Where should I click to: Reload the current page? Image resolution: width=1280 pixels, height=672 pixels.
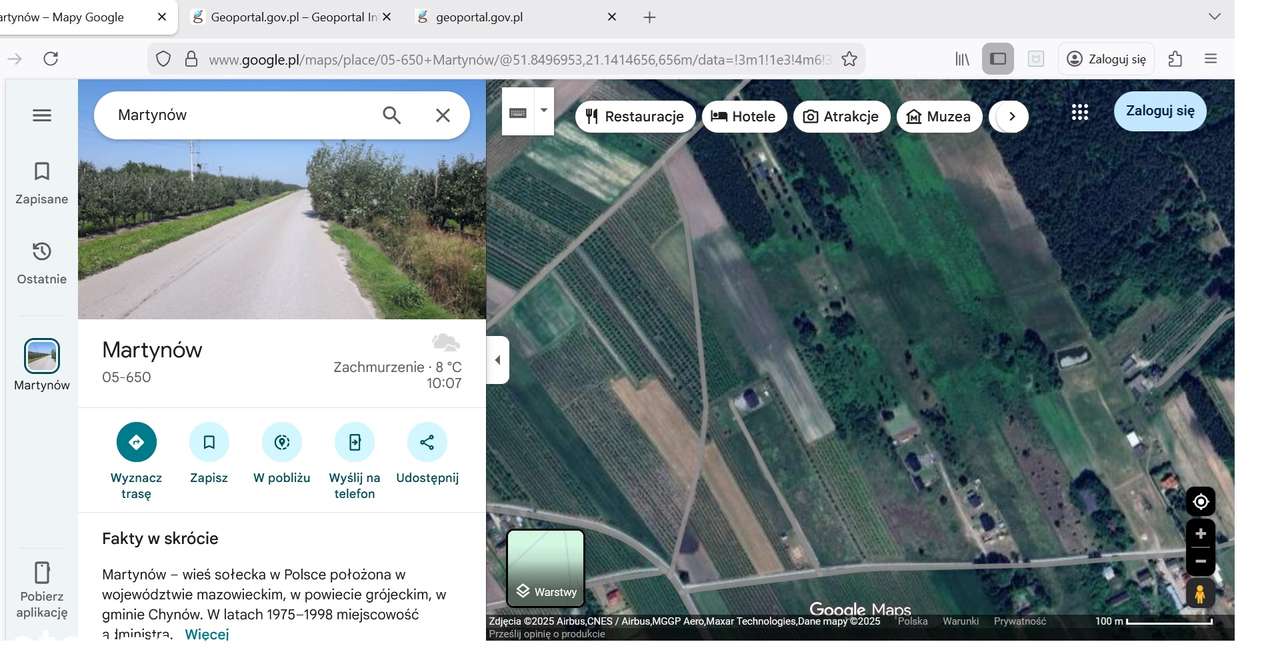coord(50,59)
